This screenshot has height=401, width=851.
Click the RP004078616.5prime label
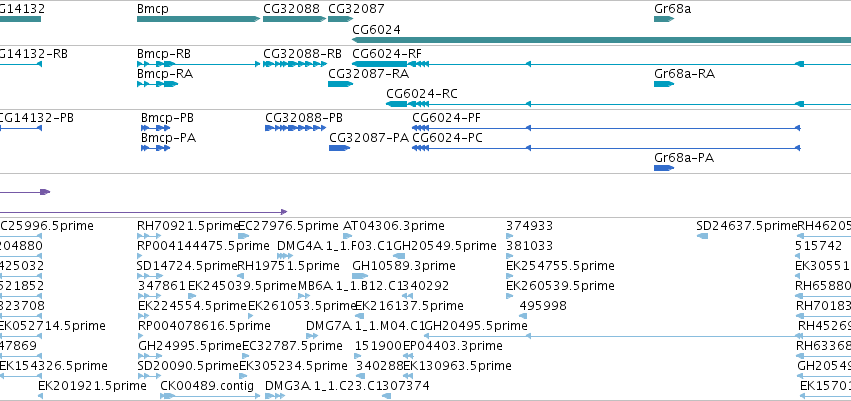point(204,326)
